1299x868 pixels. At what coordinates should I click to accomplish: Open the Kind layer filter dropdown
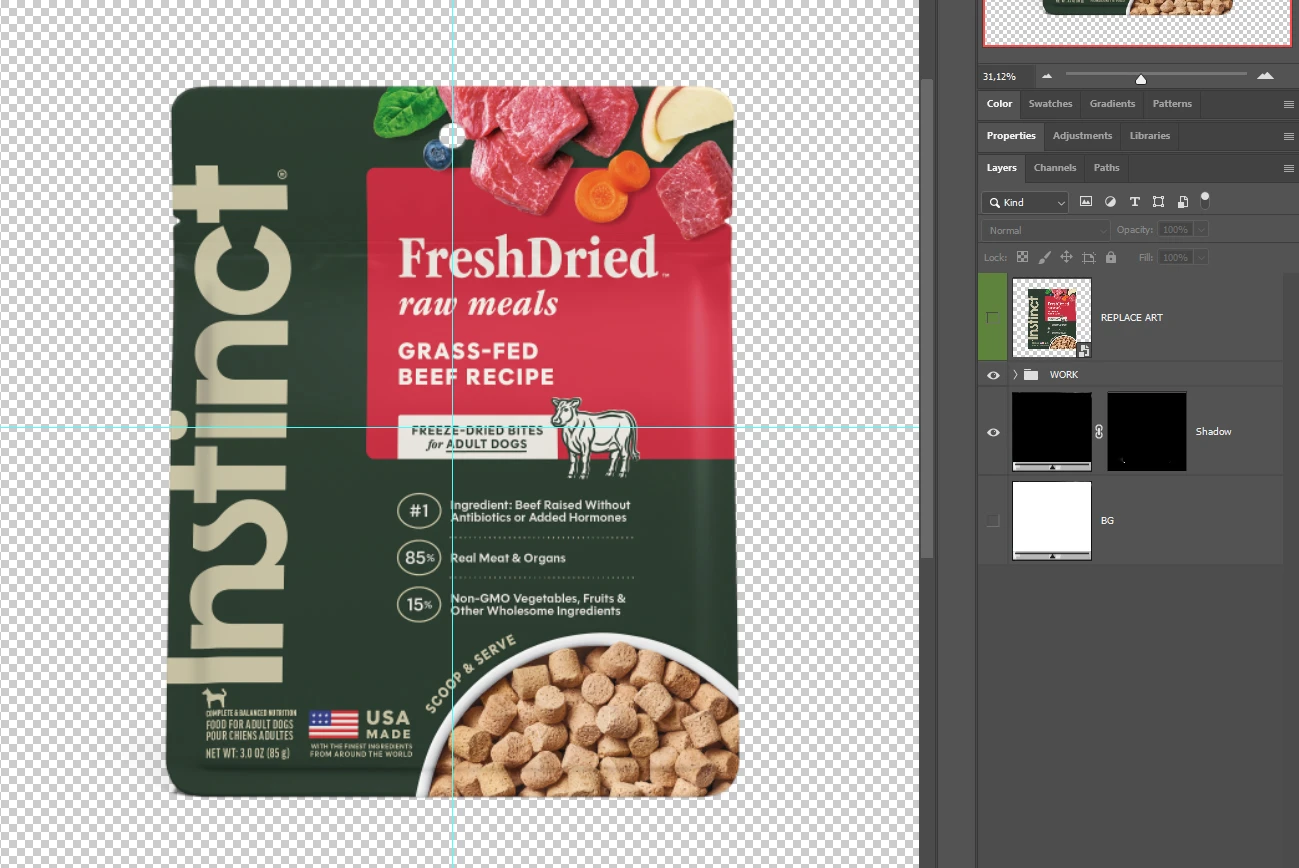[1025, 202]
